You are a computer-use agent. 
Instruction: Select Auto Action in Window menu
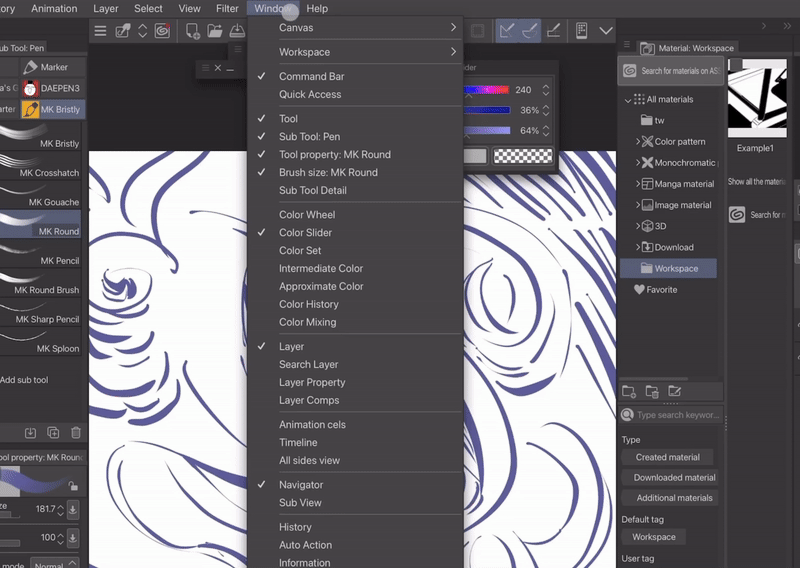click(x=355, y=545)
